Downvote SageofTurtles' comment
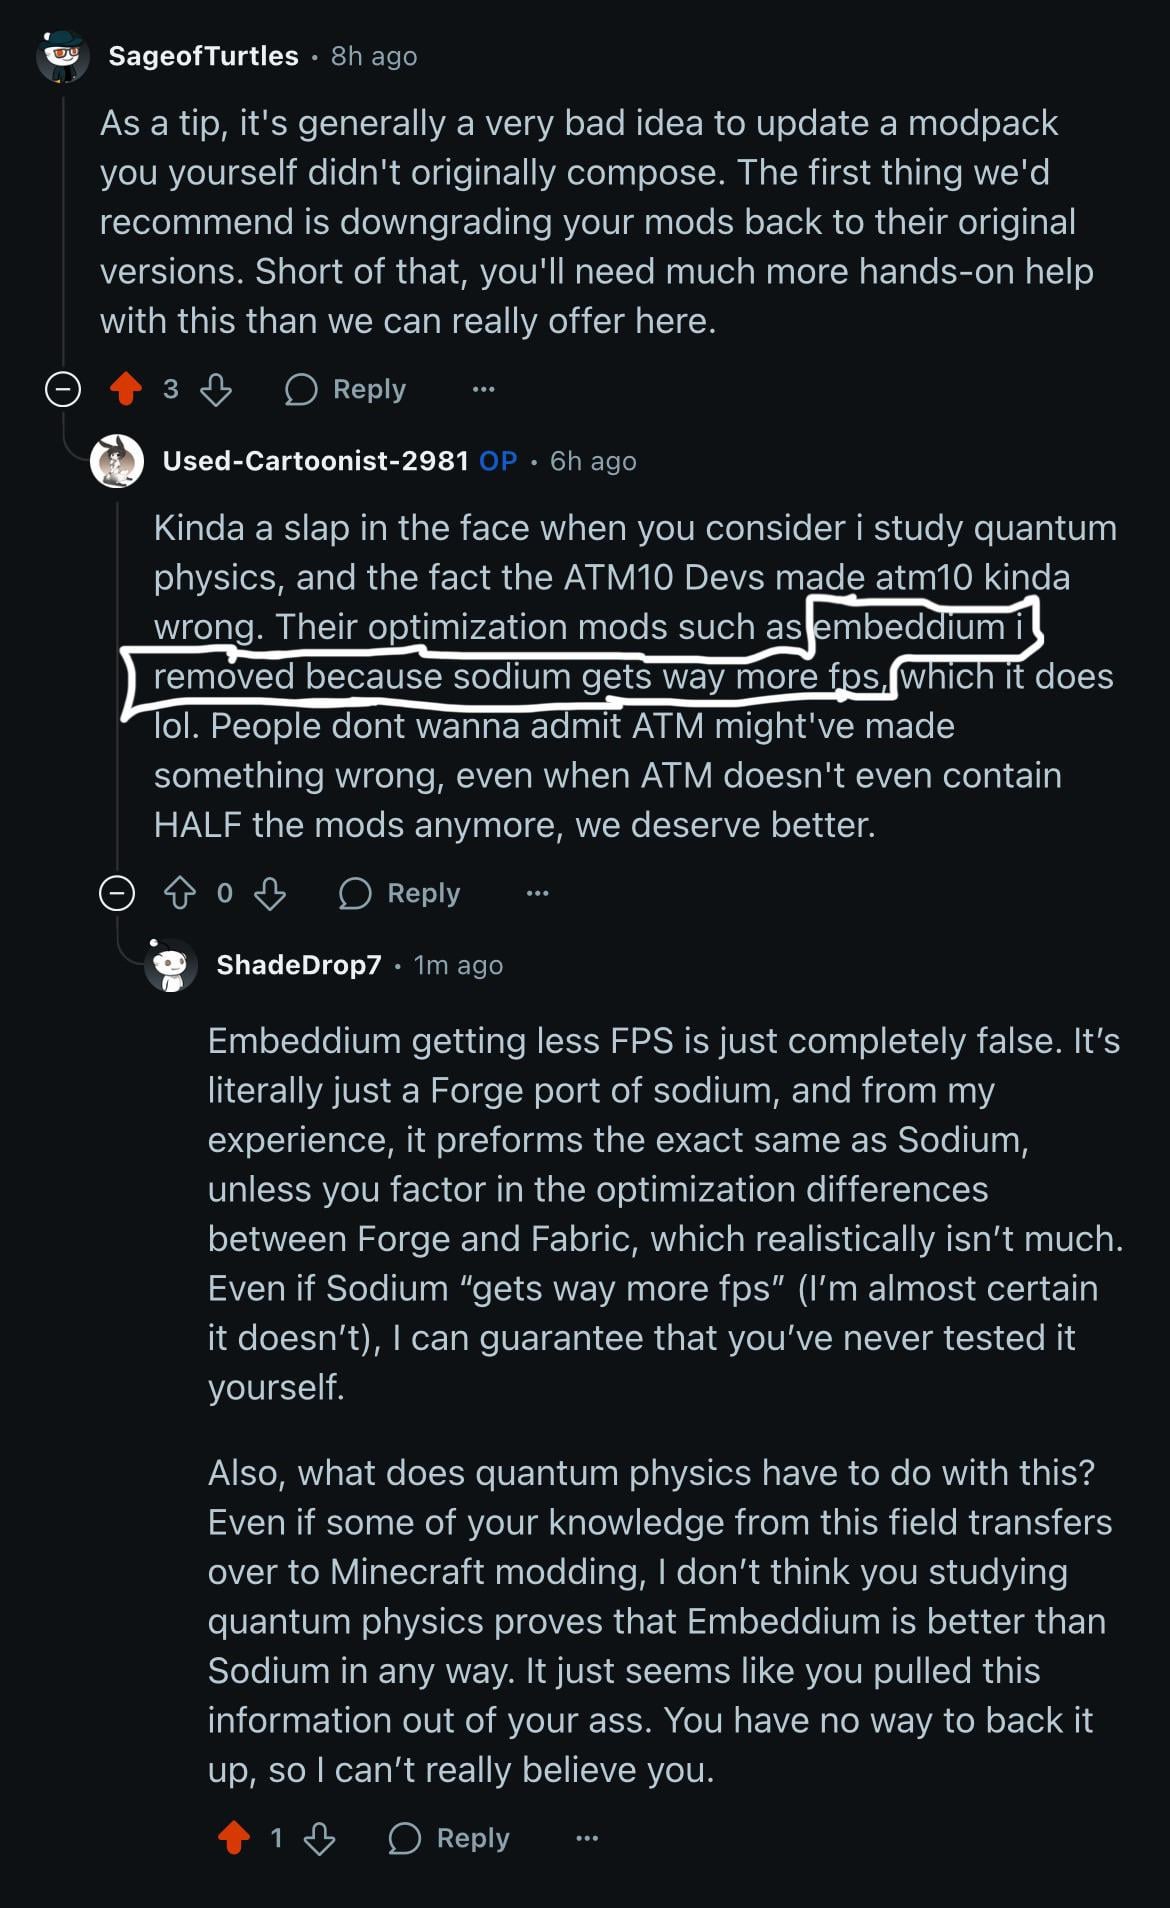 pyautogui.click(x=216, y=389)
